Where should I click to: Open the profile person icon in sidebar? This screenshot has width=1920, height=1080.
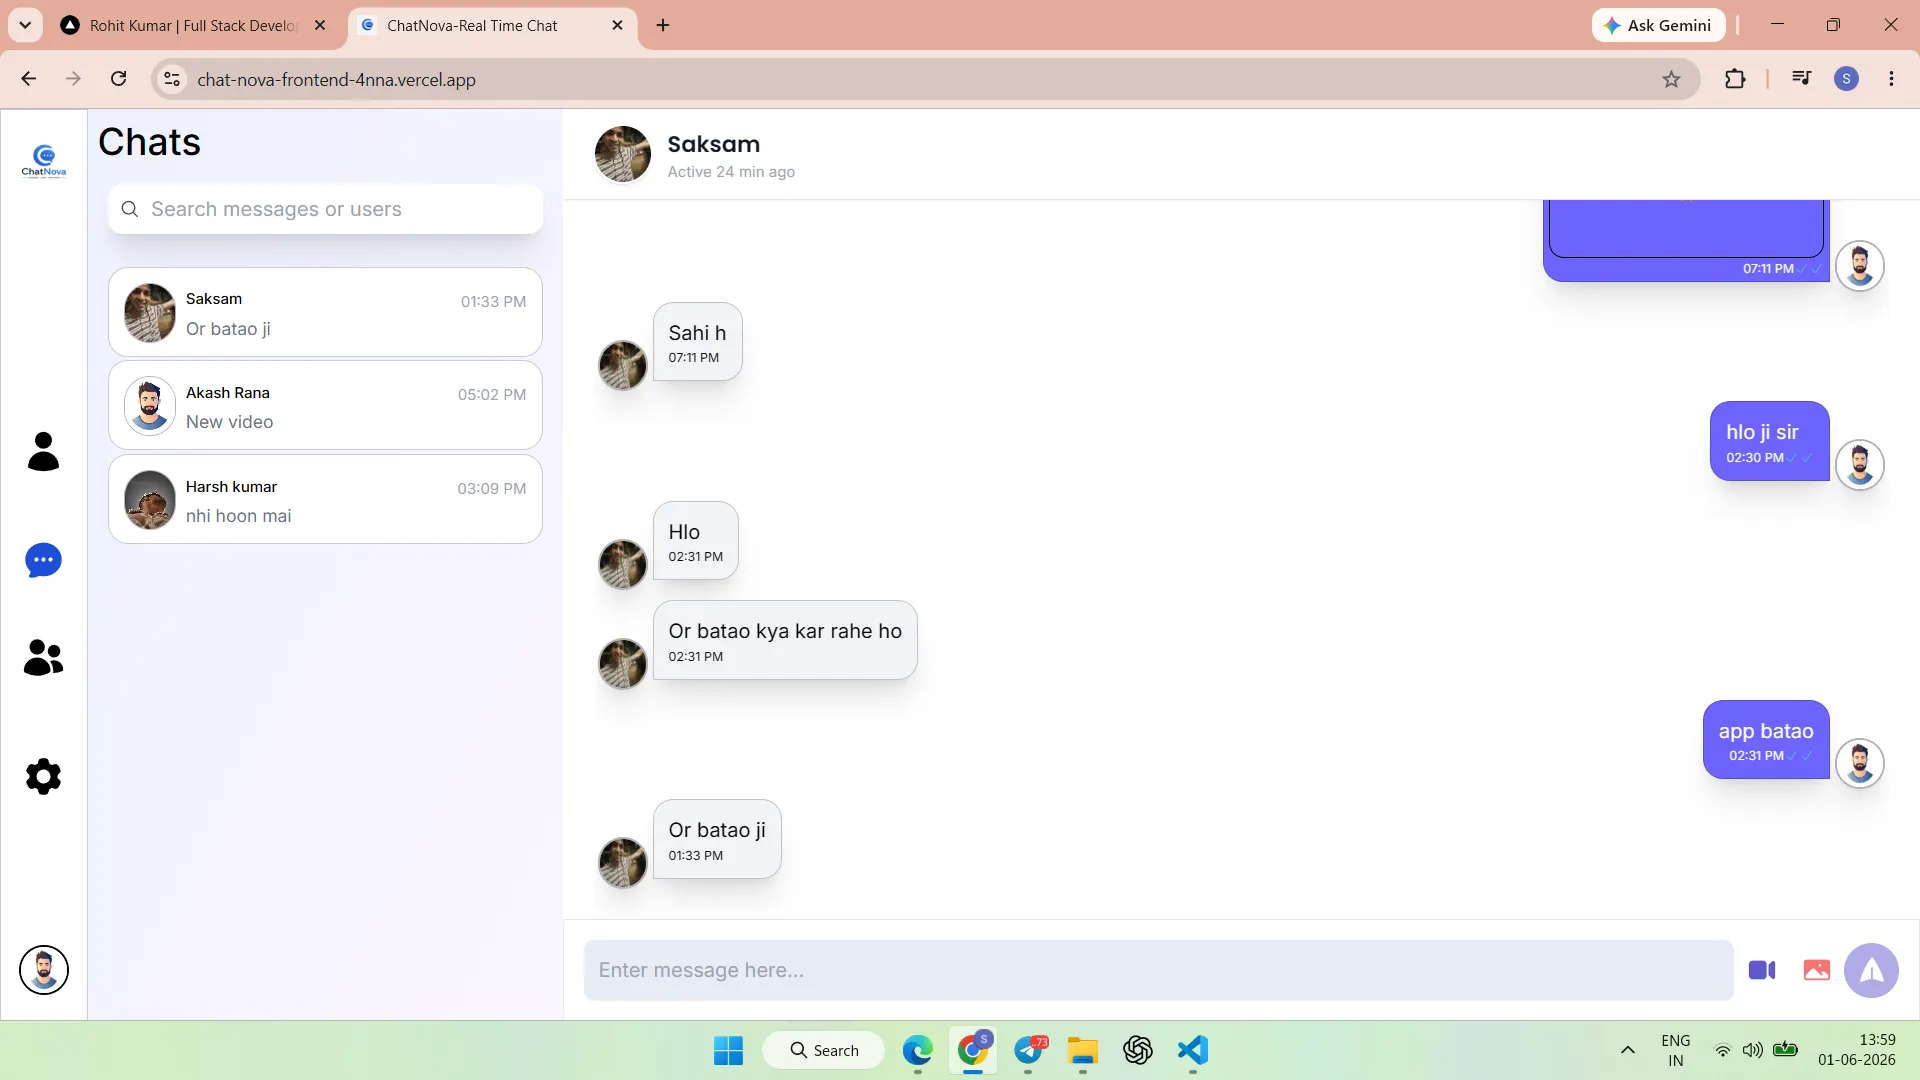(x=43, y=451)
